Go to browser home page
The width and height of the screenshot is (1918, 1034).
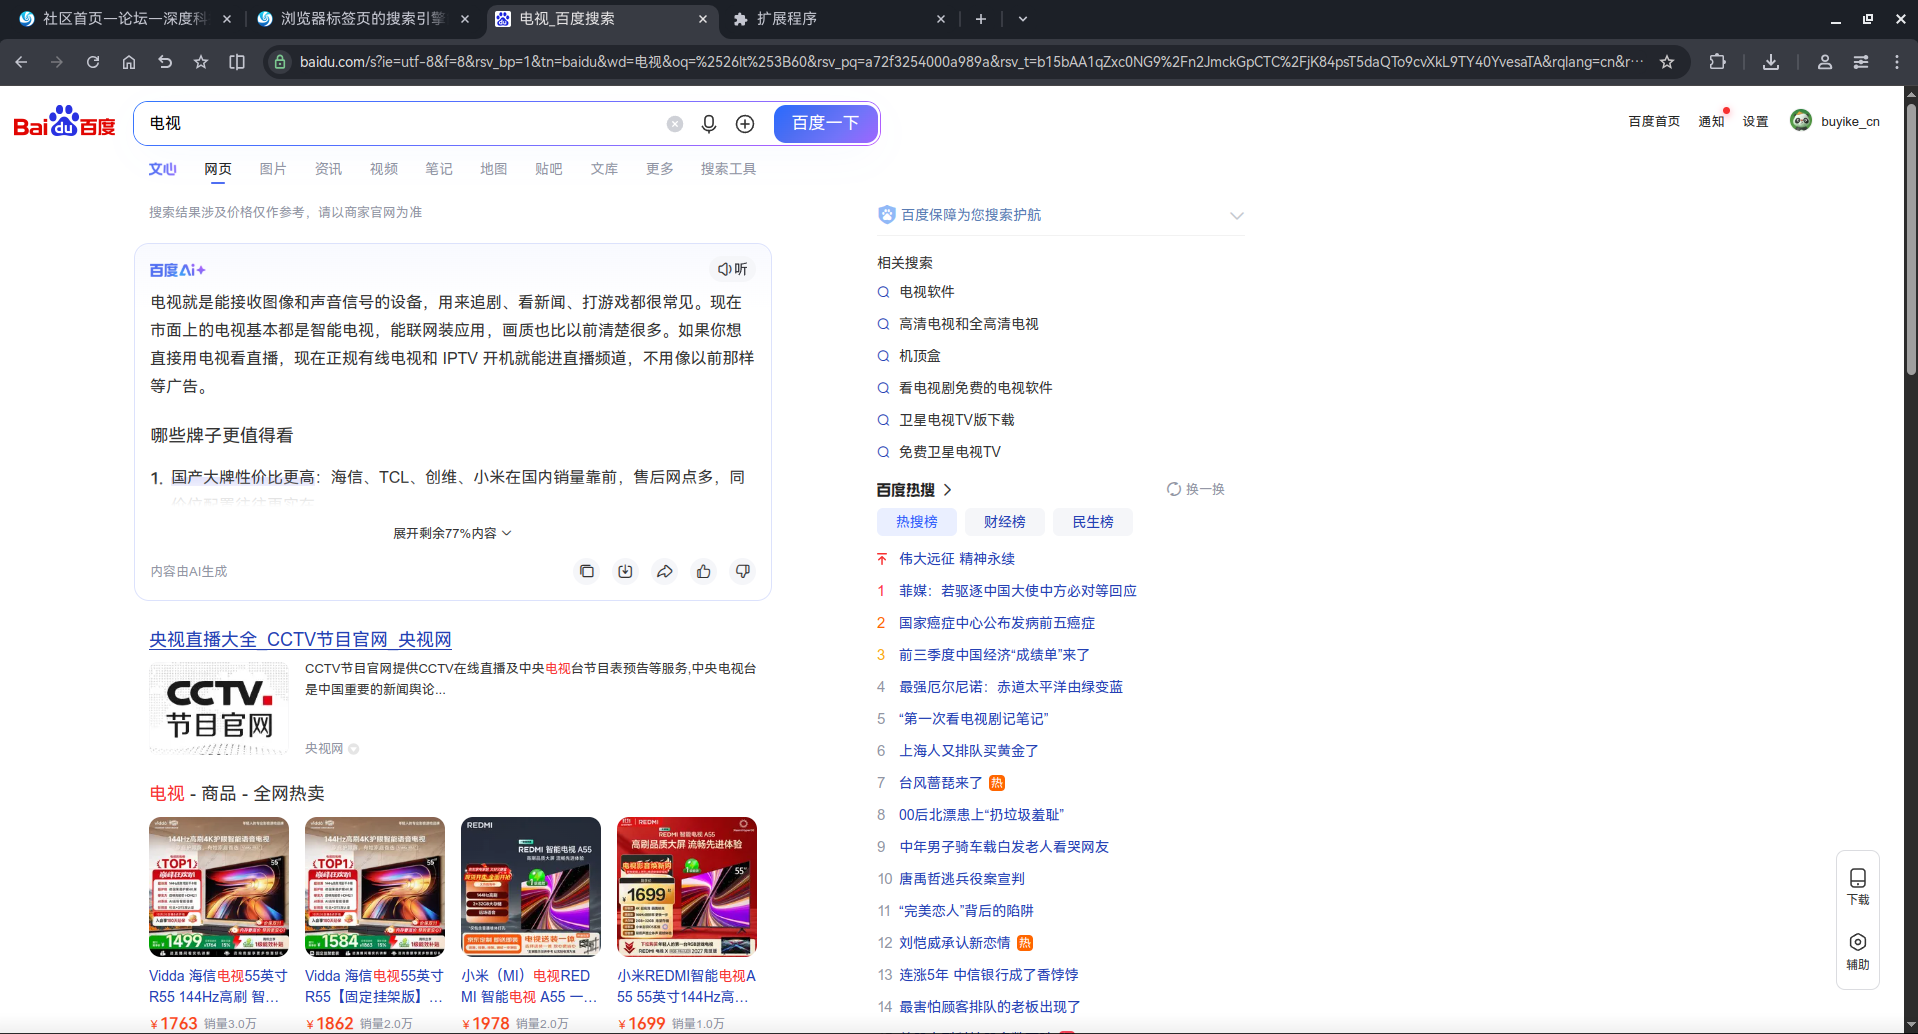coord(129,62)
